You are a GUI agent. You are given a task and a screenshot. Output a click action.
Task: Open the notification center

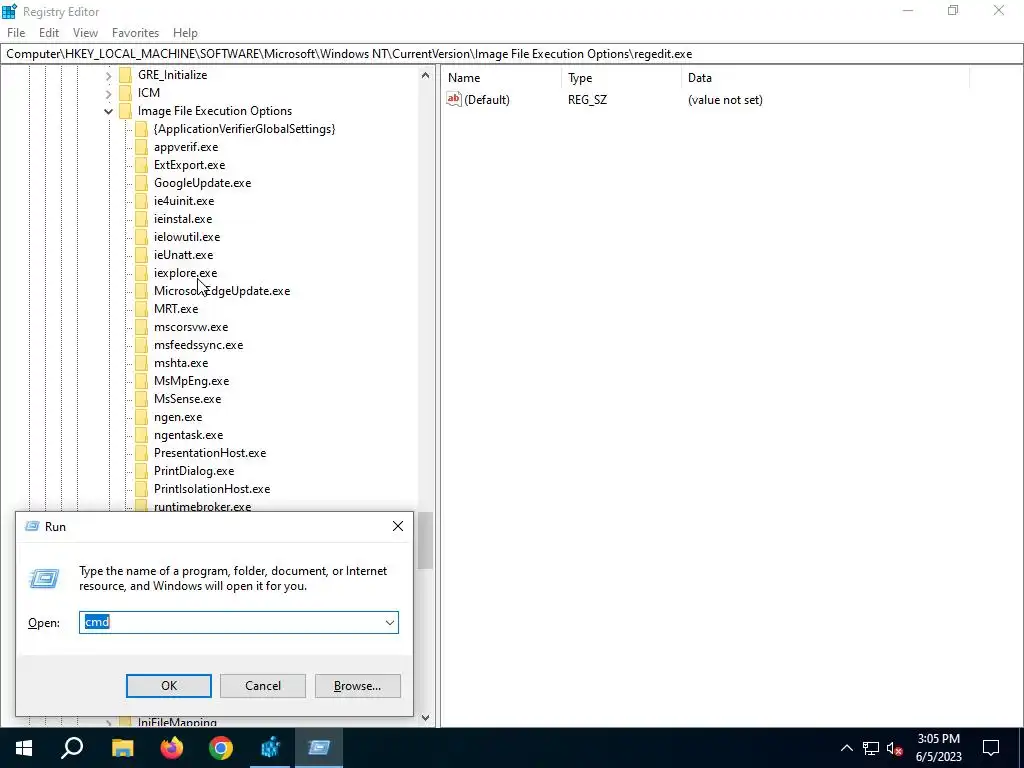coord(991,748)
